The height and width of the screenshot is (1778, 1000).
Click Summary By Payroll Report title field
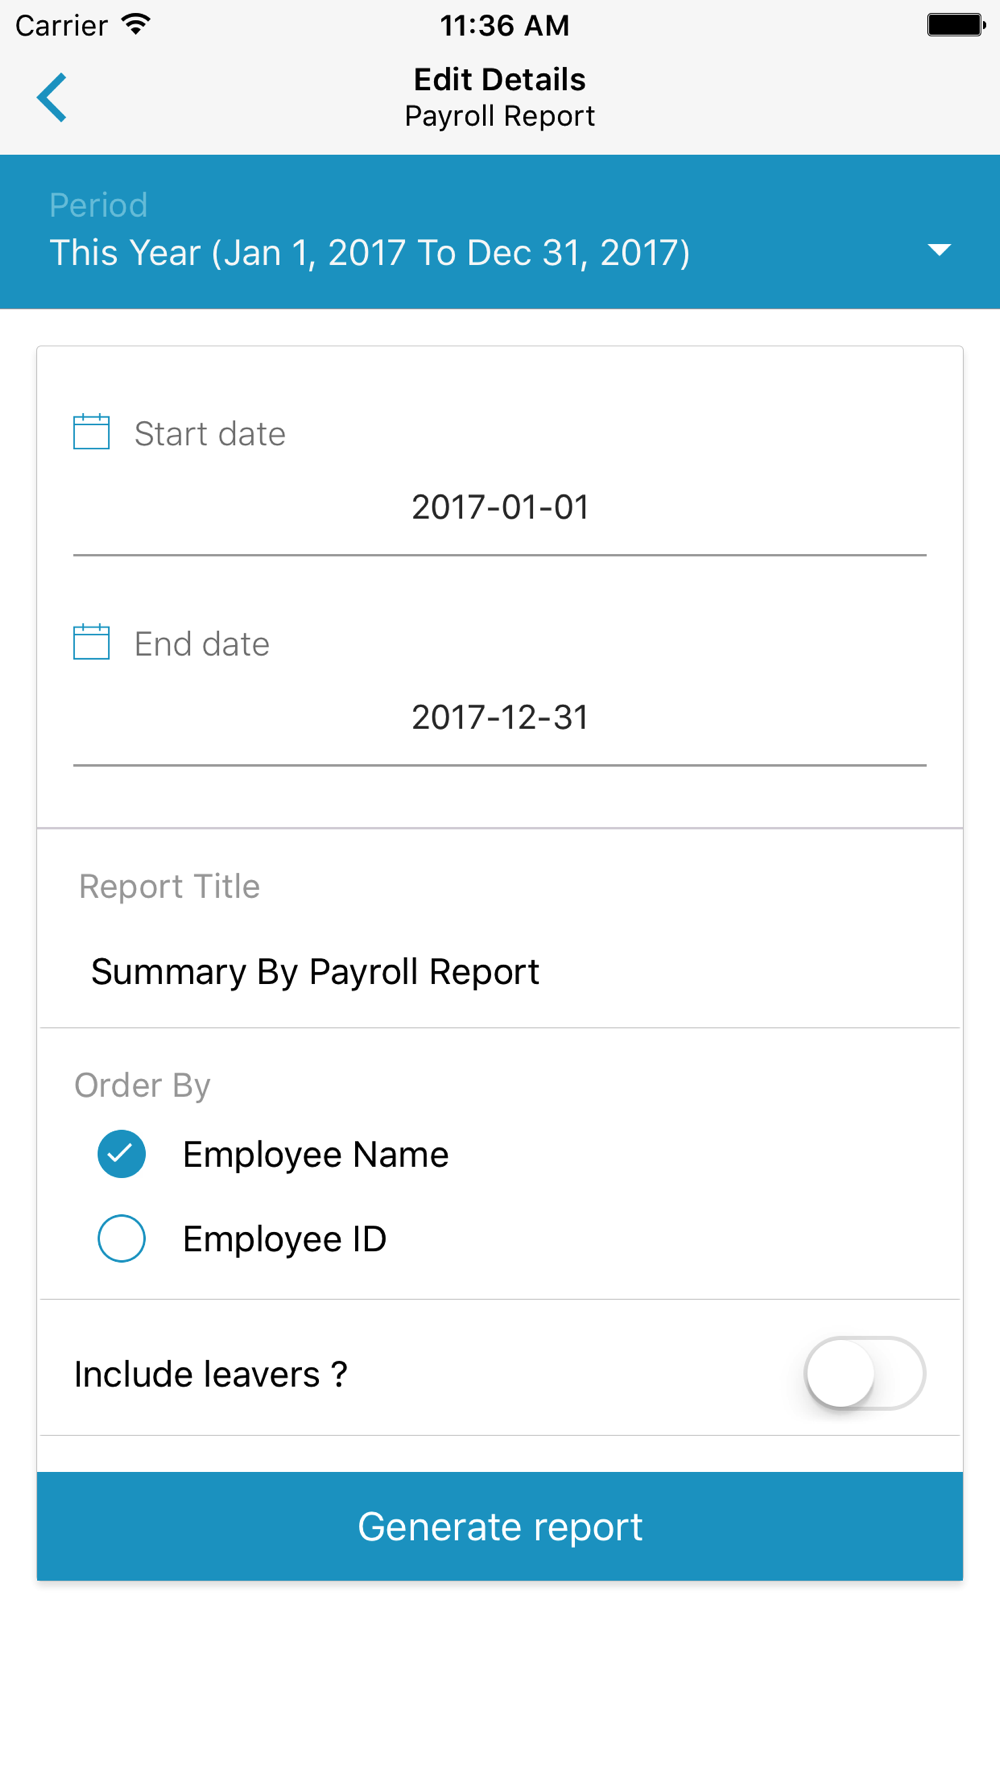click(315, 972)
